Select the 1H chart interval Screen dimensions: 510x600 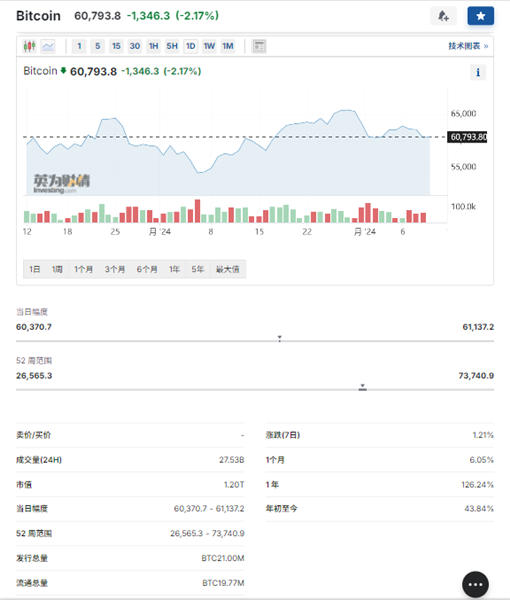153,46
